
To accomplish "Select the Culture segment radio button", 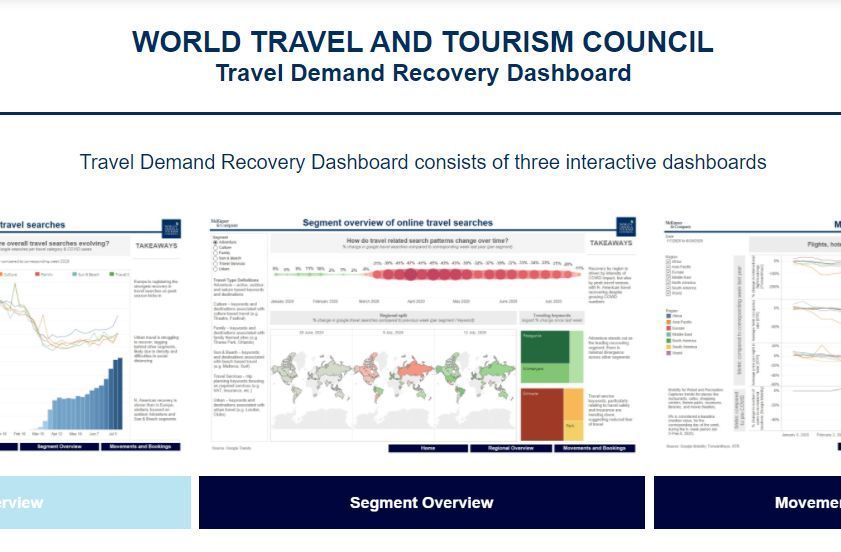I will tap(216, 248).
